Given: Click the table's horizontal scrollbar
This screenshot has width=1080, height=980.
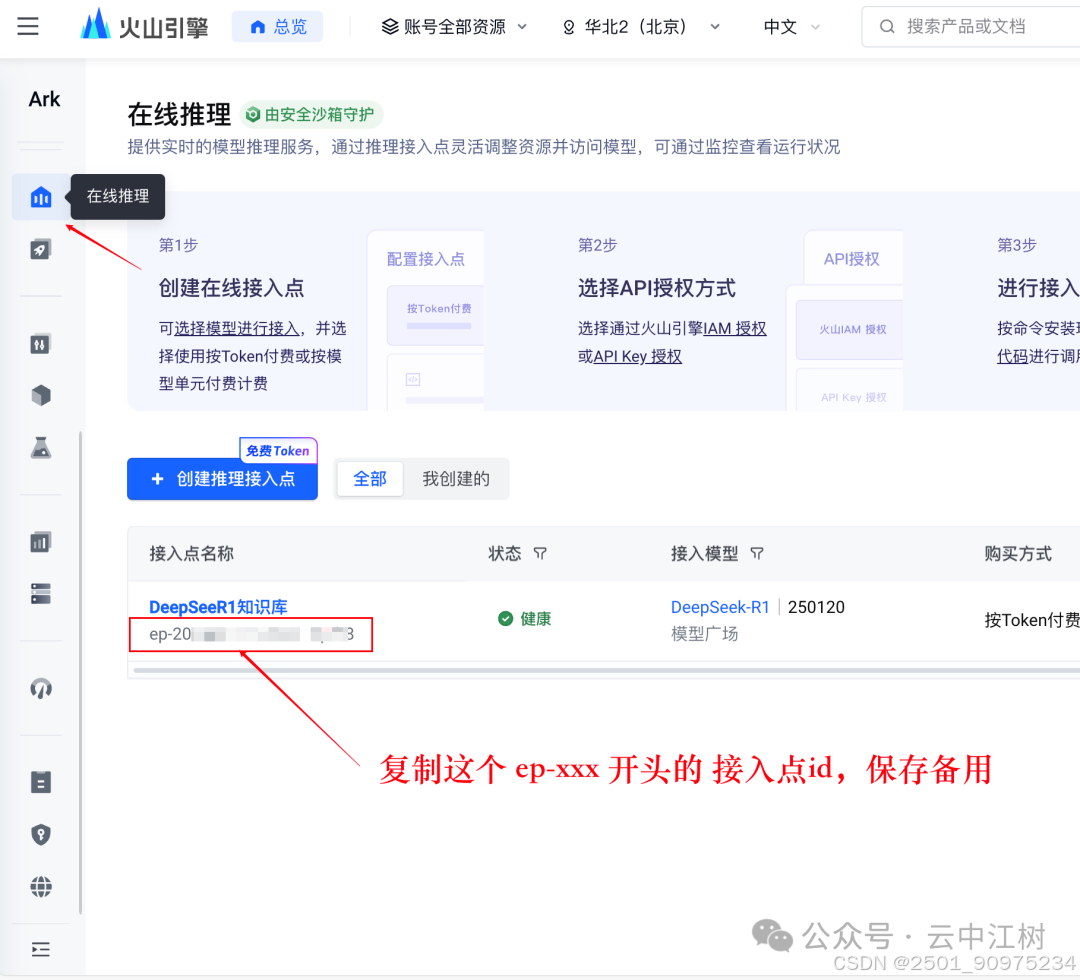Looking at the screenshot, I should pyautogui.click(x=606, y=669).
